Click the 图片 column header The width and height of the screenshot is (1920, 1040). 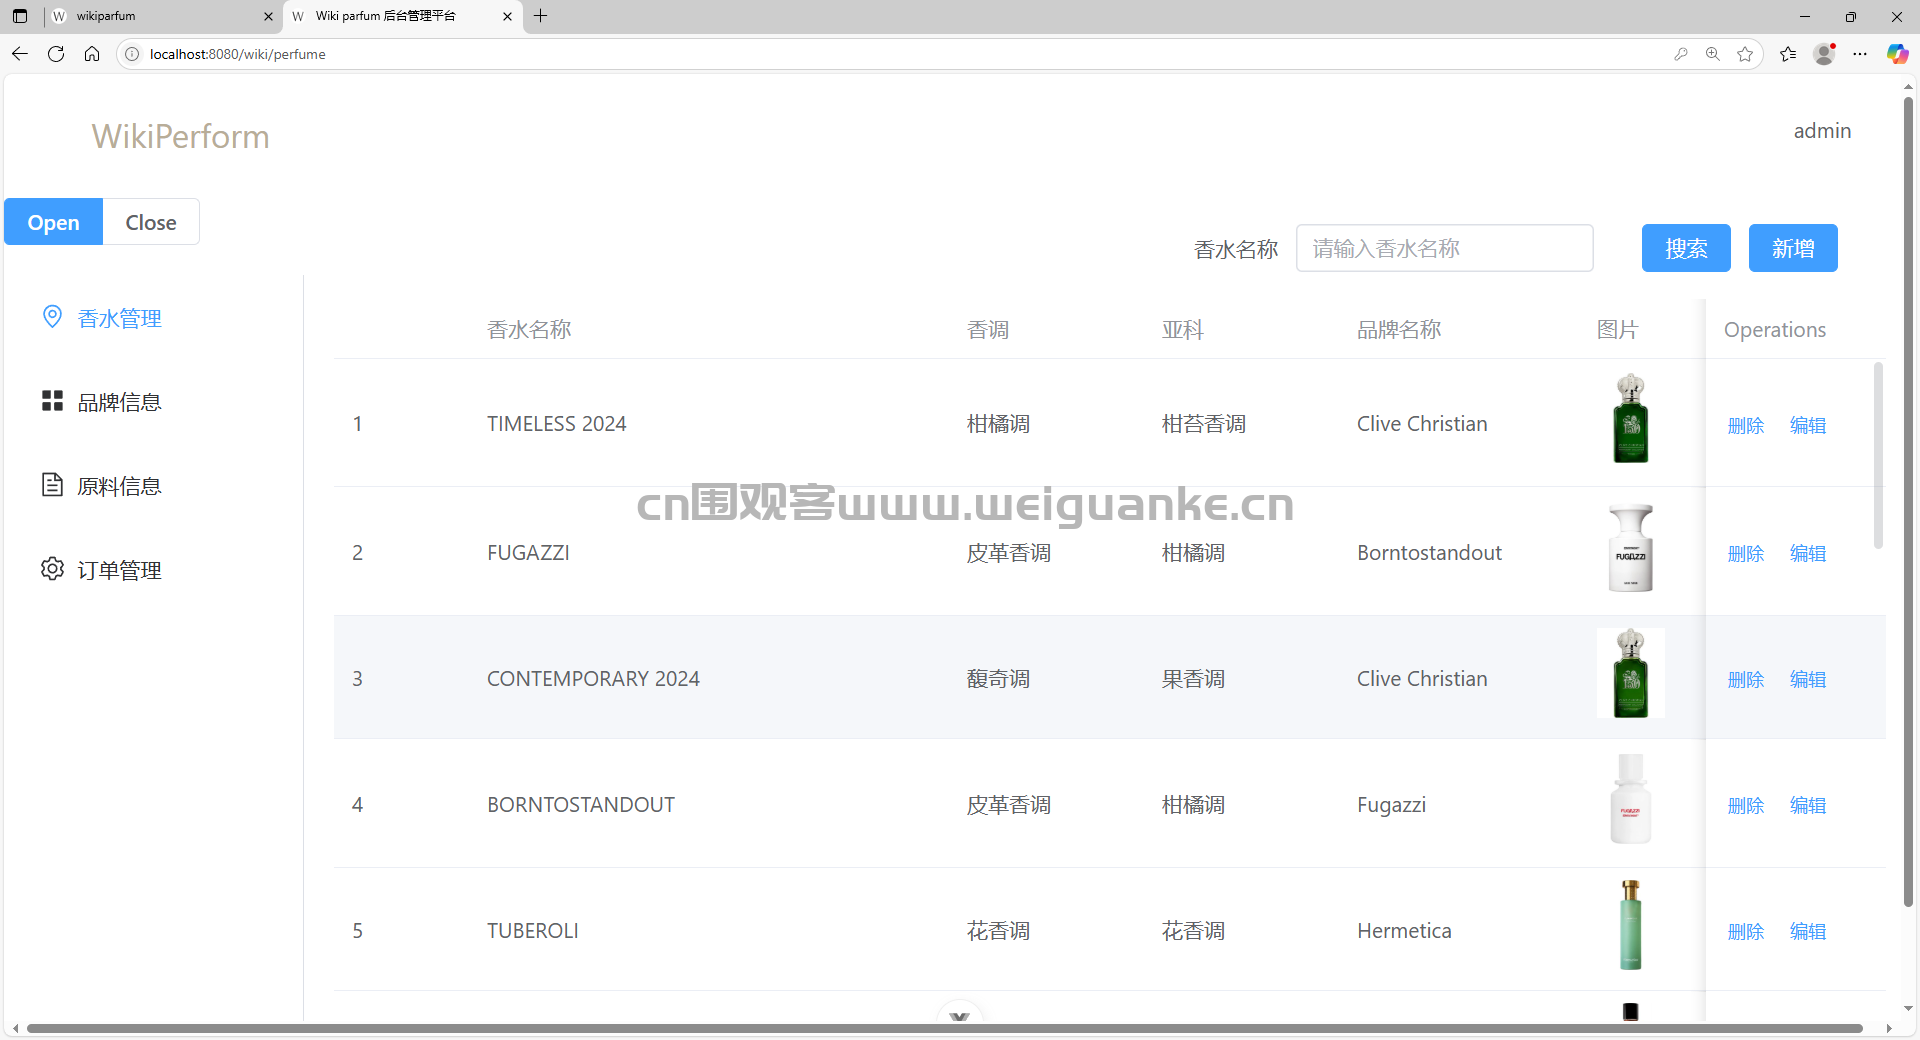1618,330
